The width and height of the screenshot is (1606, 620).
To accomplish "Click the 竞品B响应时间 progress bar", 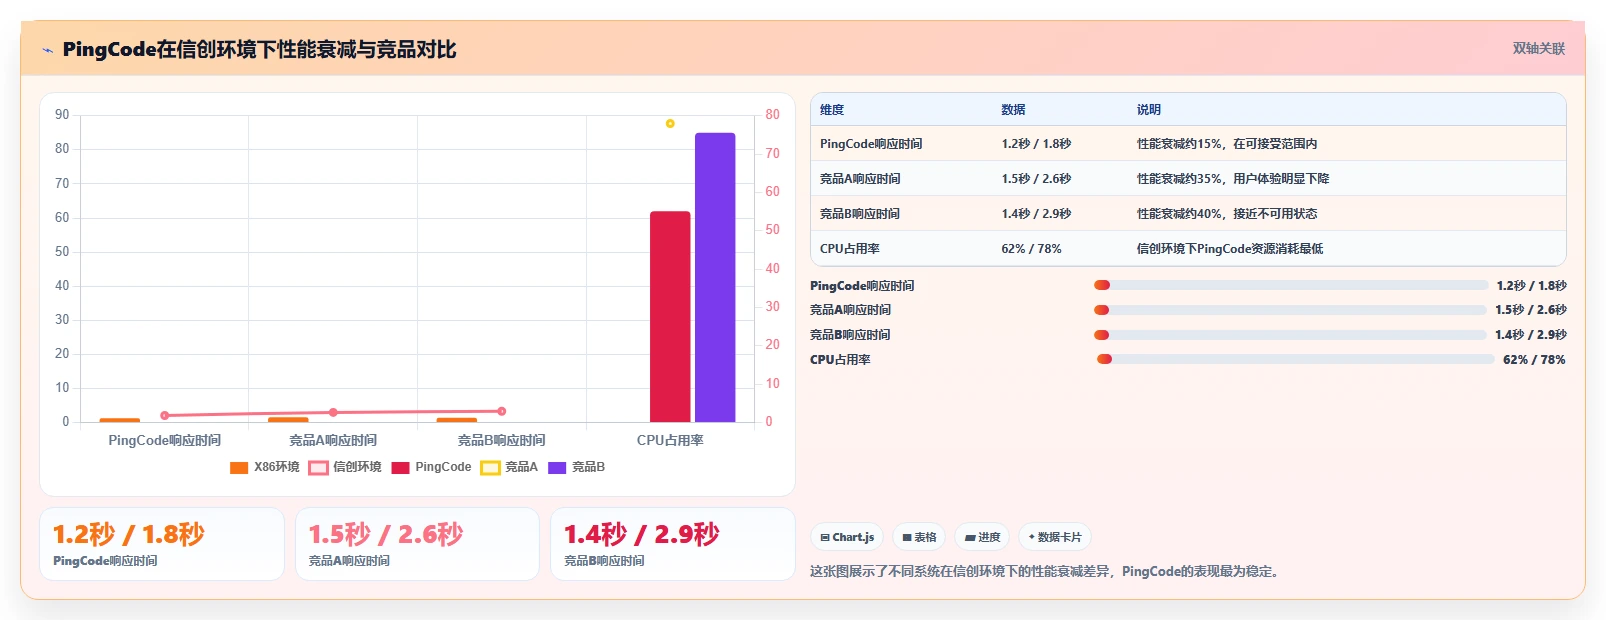I will point(1290,335).
